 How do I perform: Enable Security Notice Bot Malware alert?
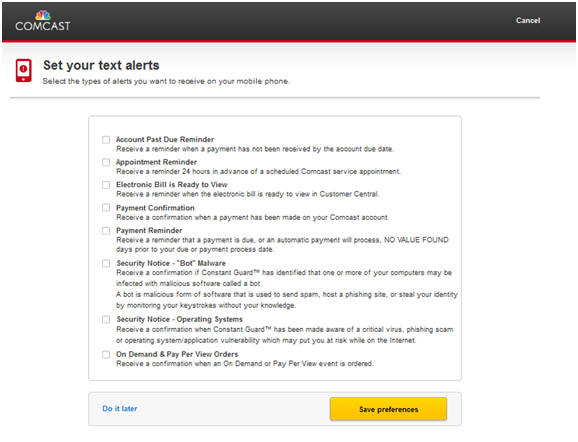pyautogui.click(x=106, y=263)
